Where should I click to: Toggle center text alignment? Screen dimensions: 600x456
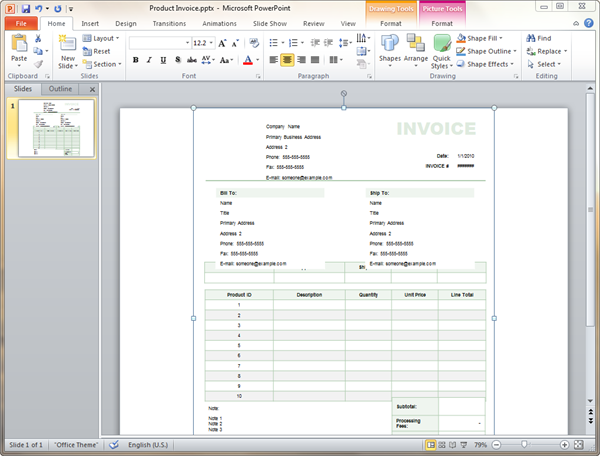tap(287, 60)
